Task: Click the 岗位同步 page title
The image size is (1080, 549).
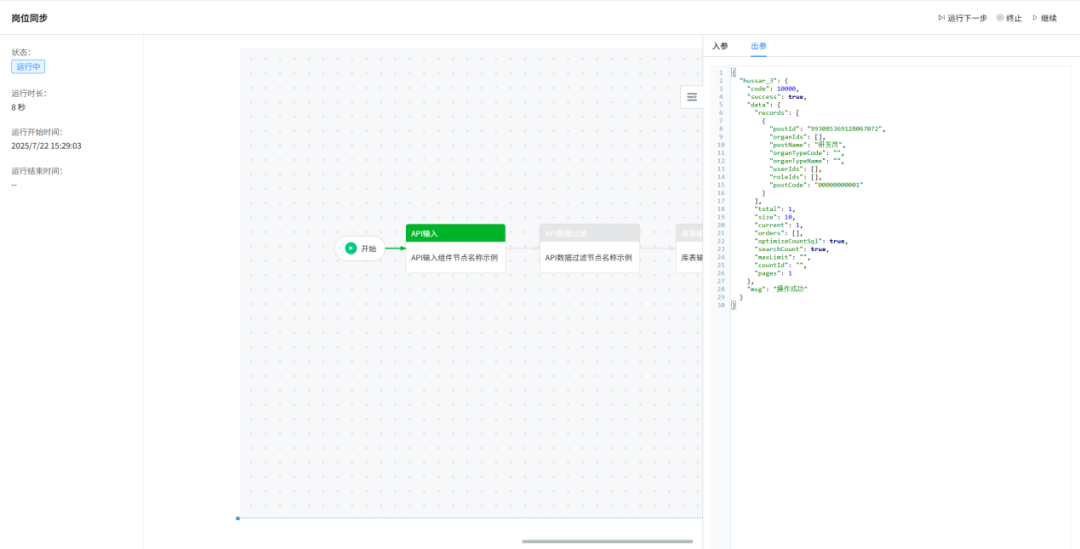Action: (x=30, y=18)
